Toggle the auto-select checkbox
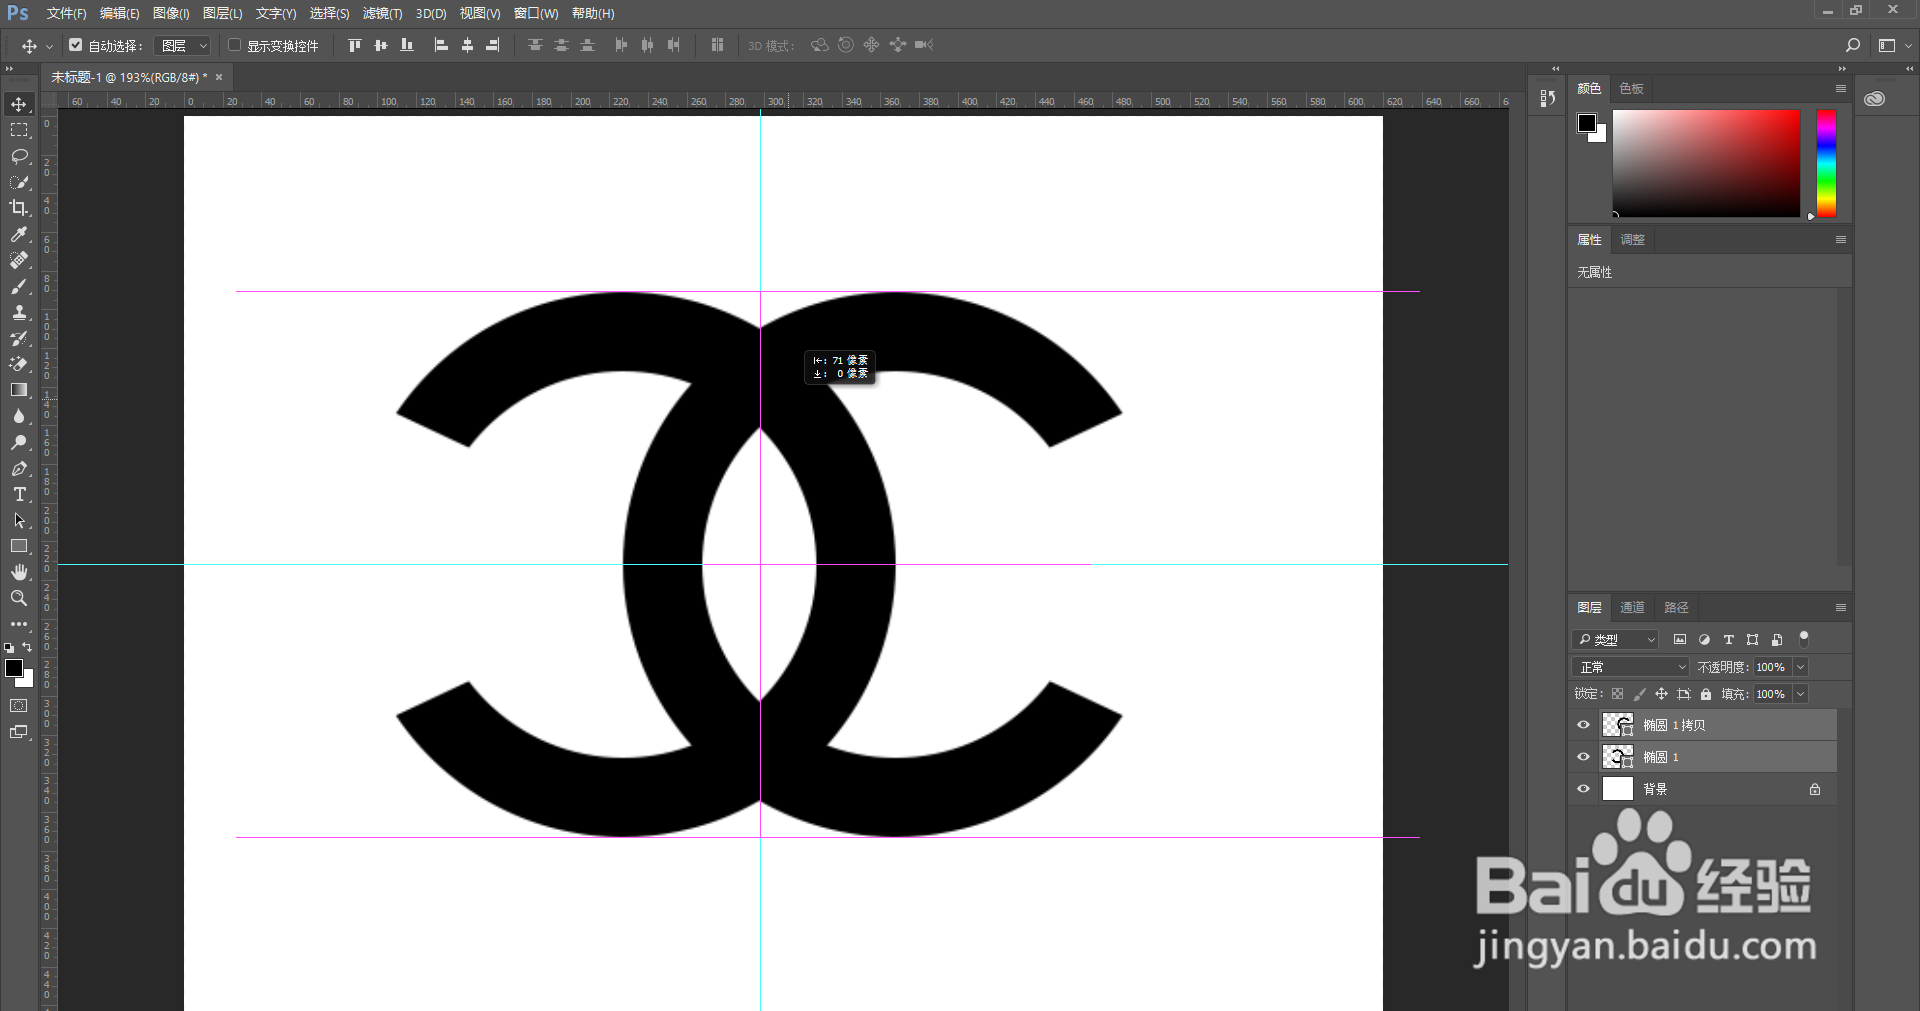1920x1011 pixels. [x=76, y=45]
